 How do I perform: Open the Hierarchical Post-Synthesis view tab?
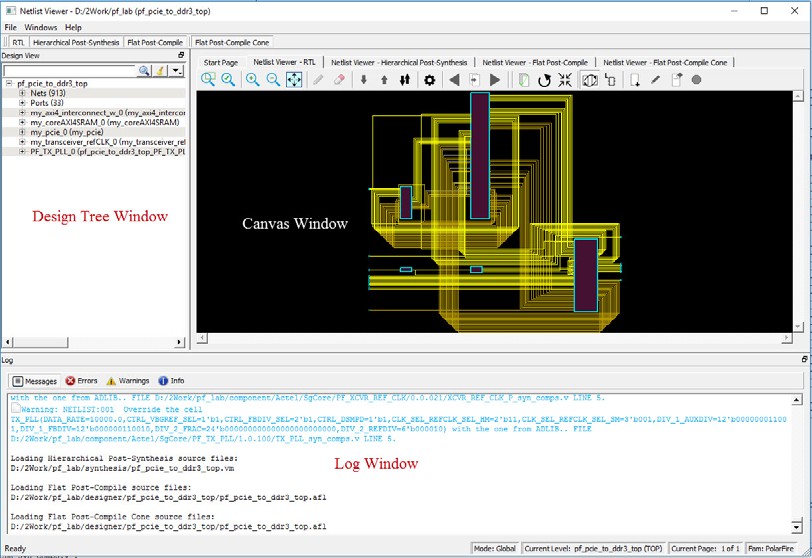[76, 43]
